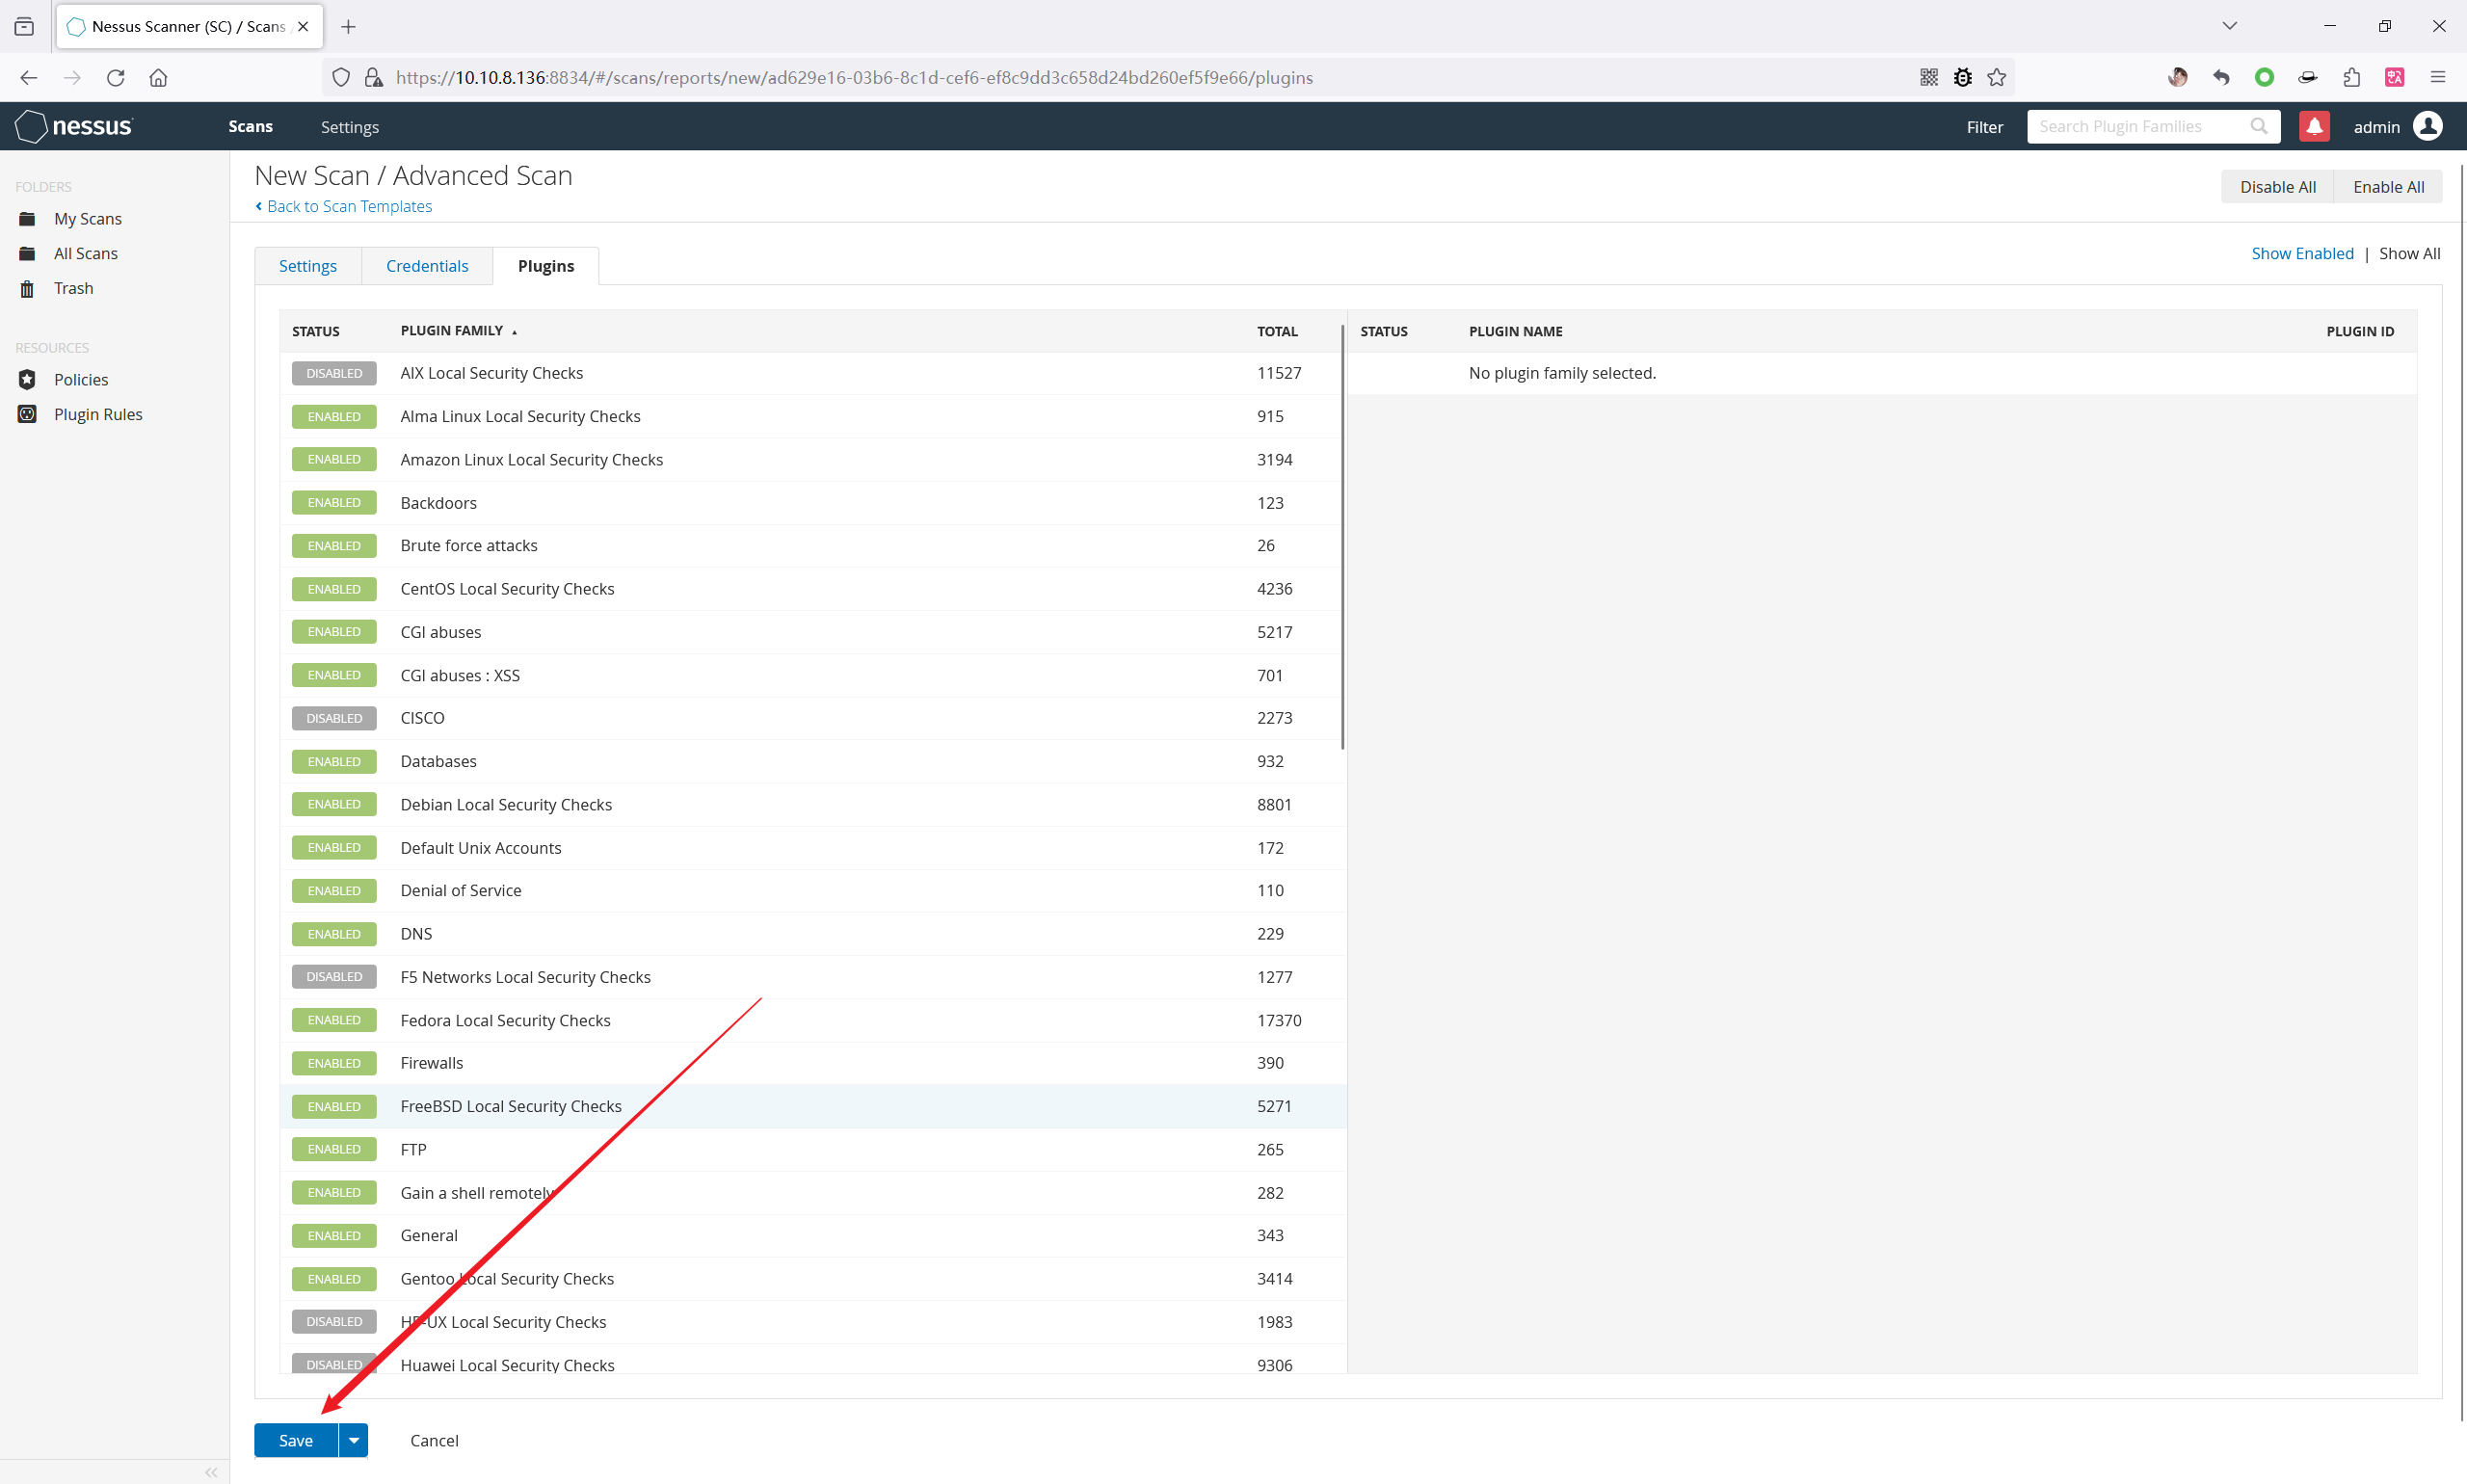Open the QR code icon in address bar
The width and height of the screenshot is (2467, 1484).
pyautogui.click(x=1929, y=78)
